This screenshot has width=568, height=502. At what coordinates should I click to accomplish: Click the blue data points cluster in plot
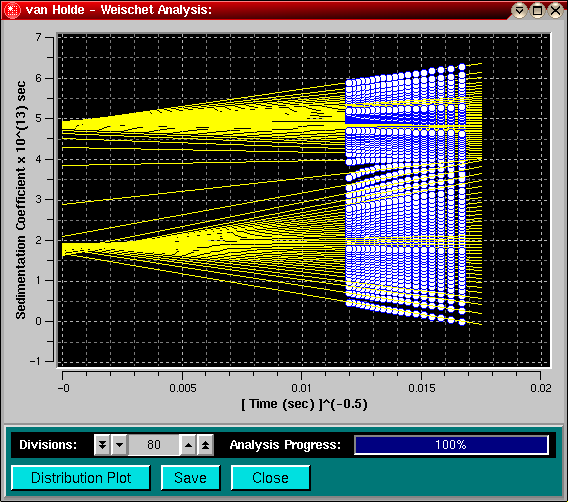405,196
